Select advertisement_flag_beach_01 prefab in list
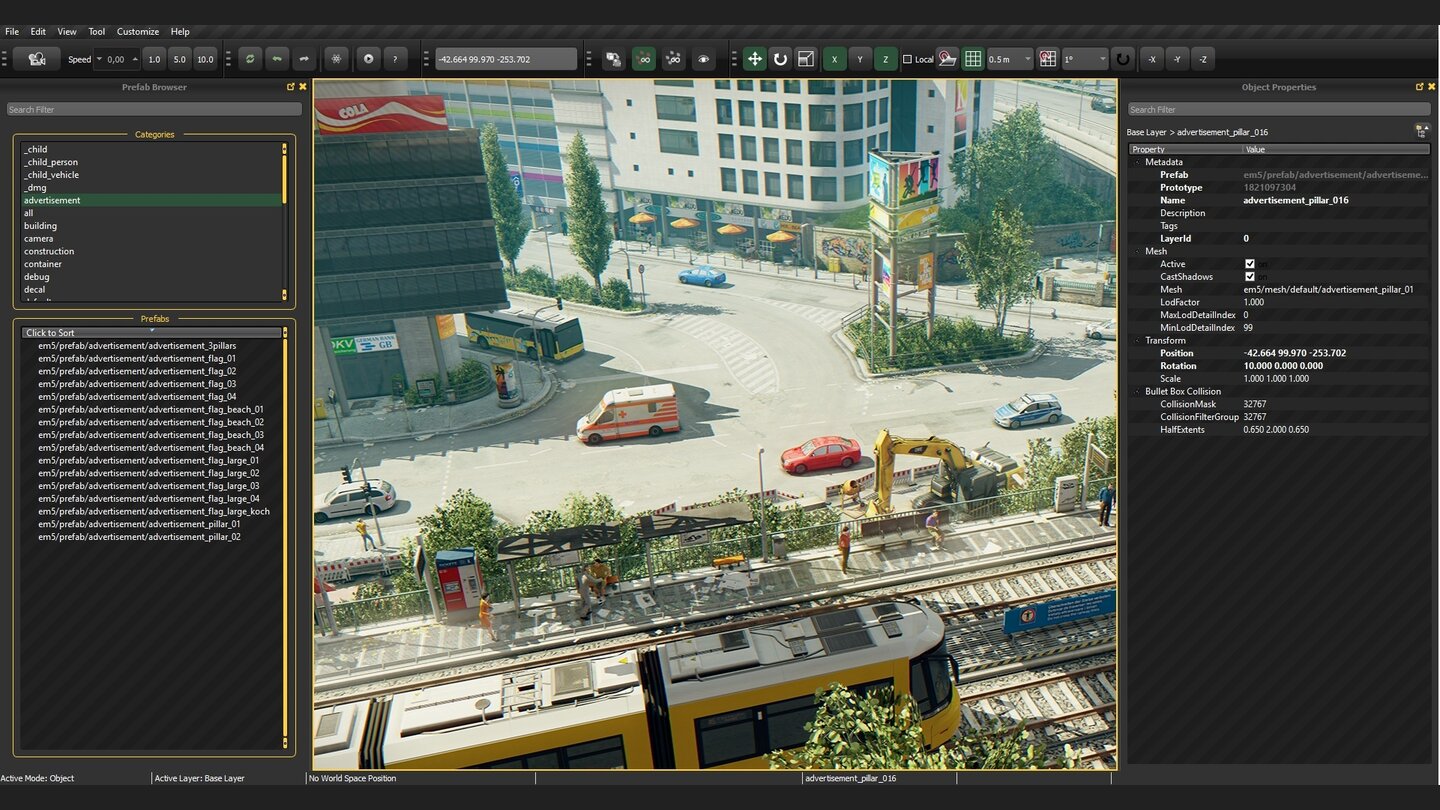1440x810 pixels. coord(151,409)
